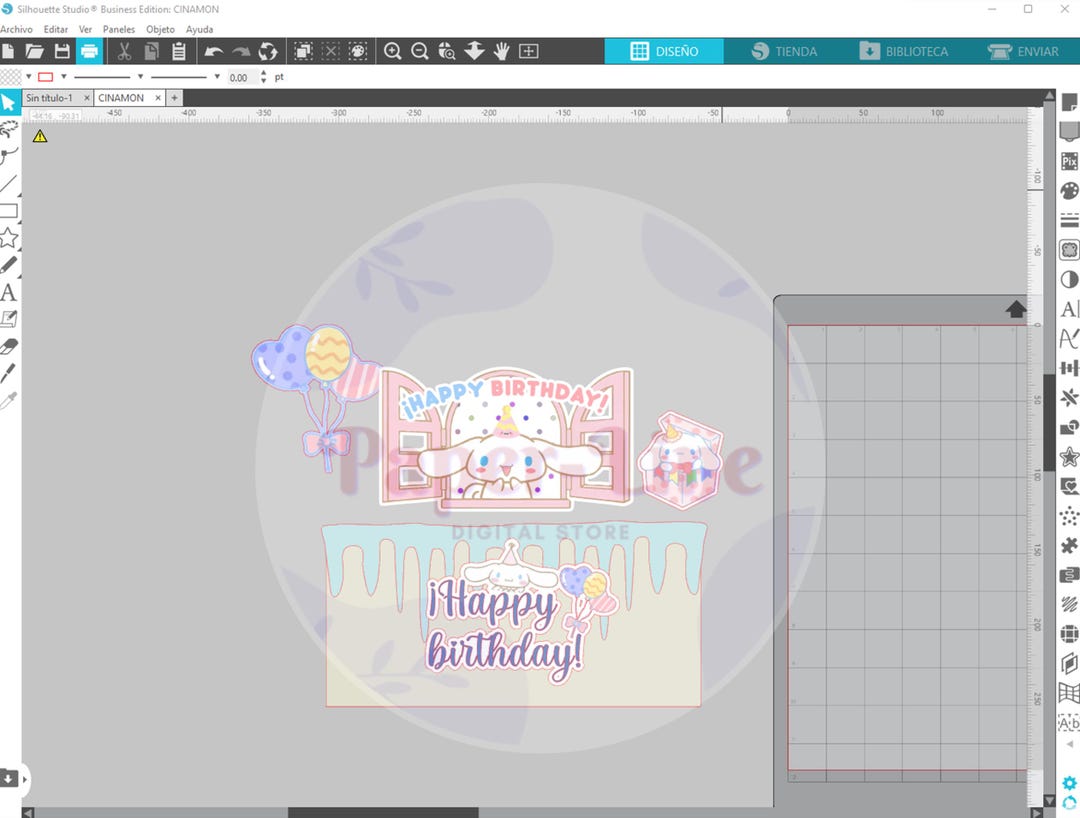
Task: Open the PixScan panel
Action: click(x=1069, y=161)
